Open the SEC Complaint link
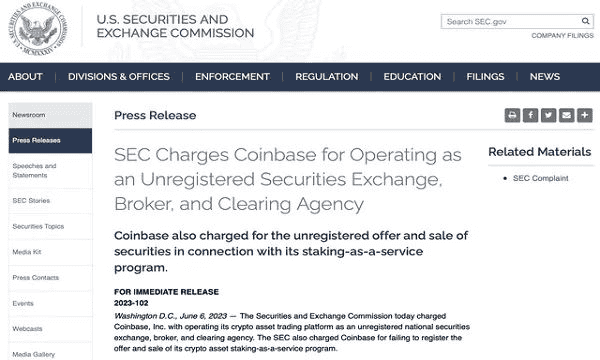This screenshot has height=360, width=600. (540, 178)
